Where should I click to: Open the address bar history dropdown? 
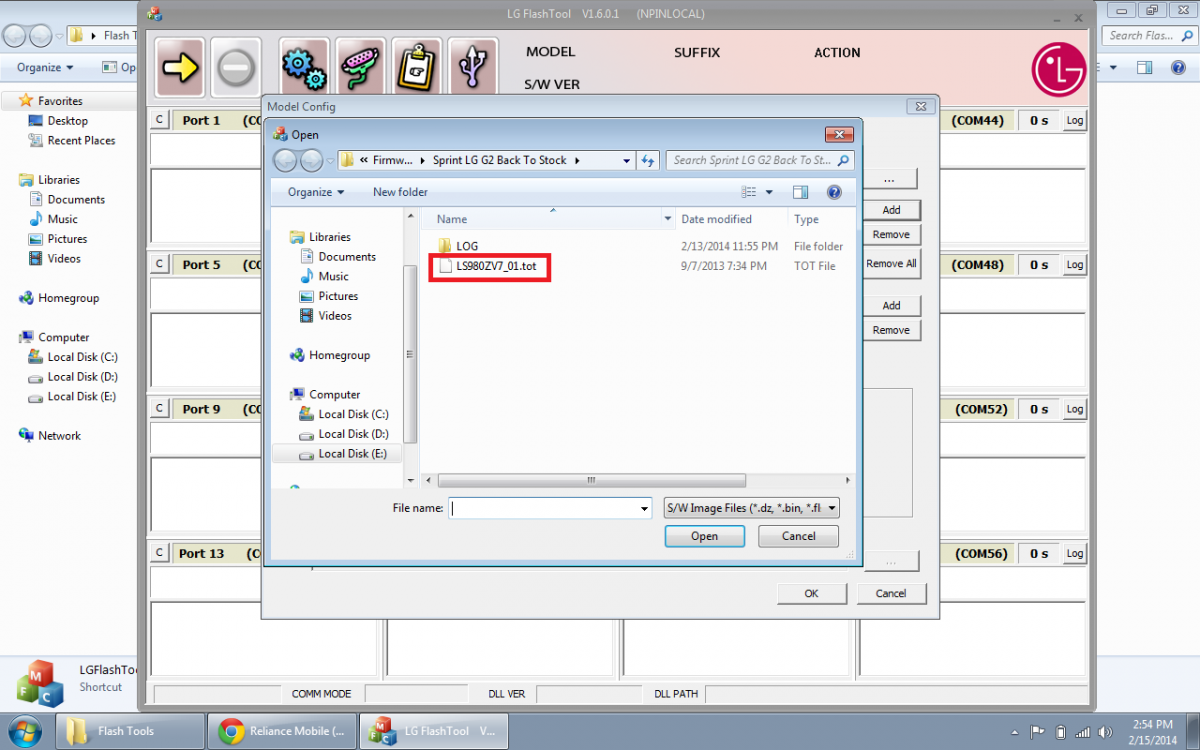pyautogui.click(x=627, y=160)
